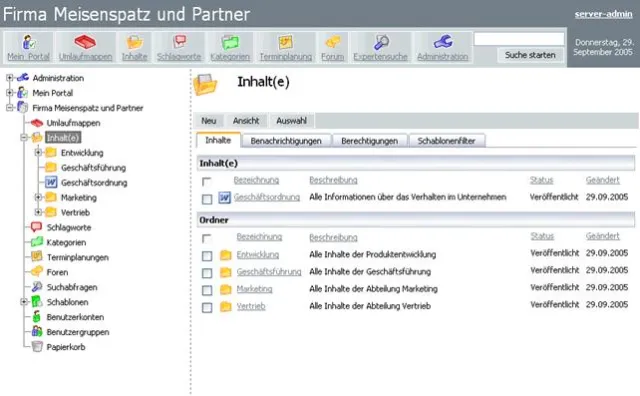Viewport: 640px width, 396px height.
Task: Open the green Kategorien toolbar icon
Action: (x=230, y=42)
